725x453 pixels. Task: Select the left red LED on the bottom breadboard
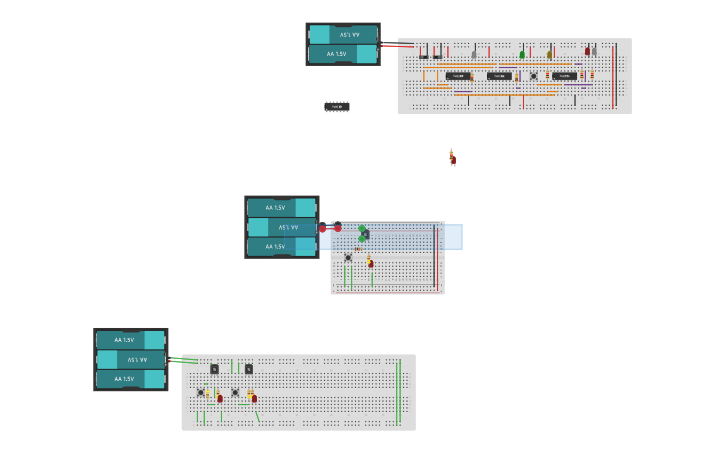pyautogui.click(x=220, y=398)
